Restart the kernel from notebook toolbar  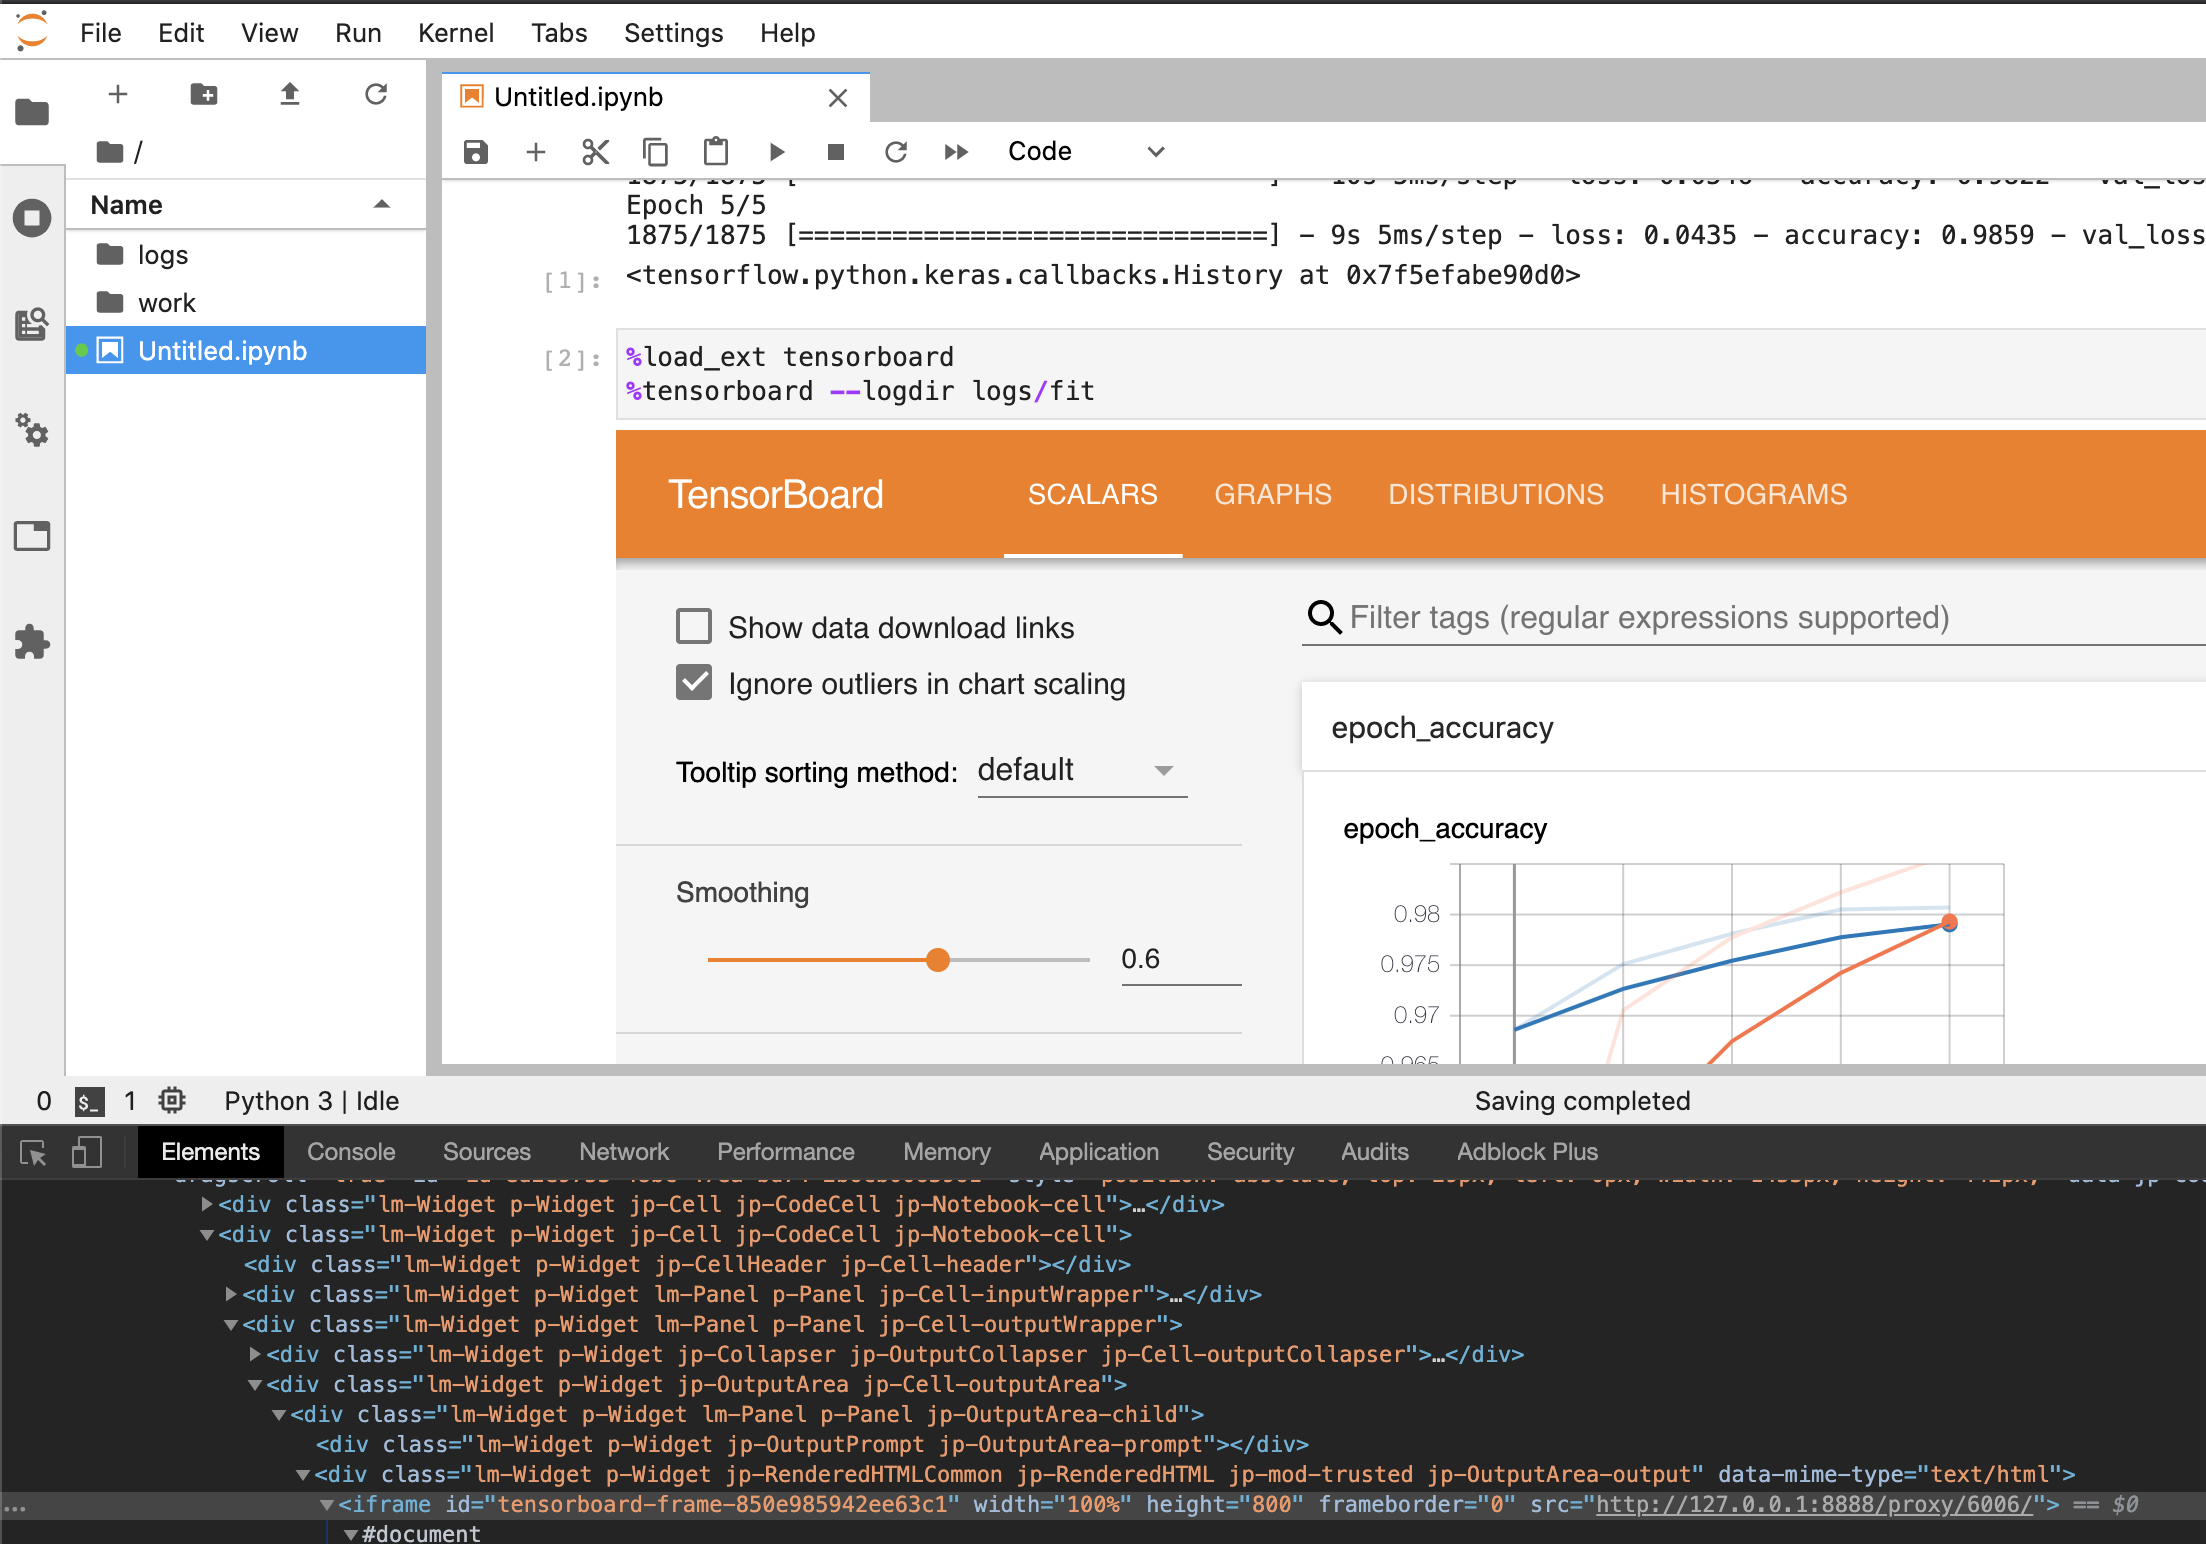pyautogui.click(x=896, y=152)
